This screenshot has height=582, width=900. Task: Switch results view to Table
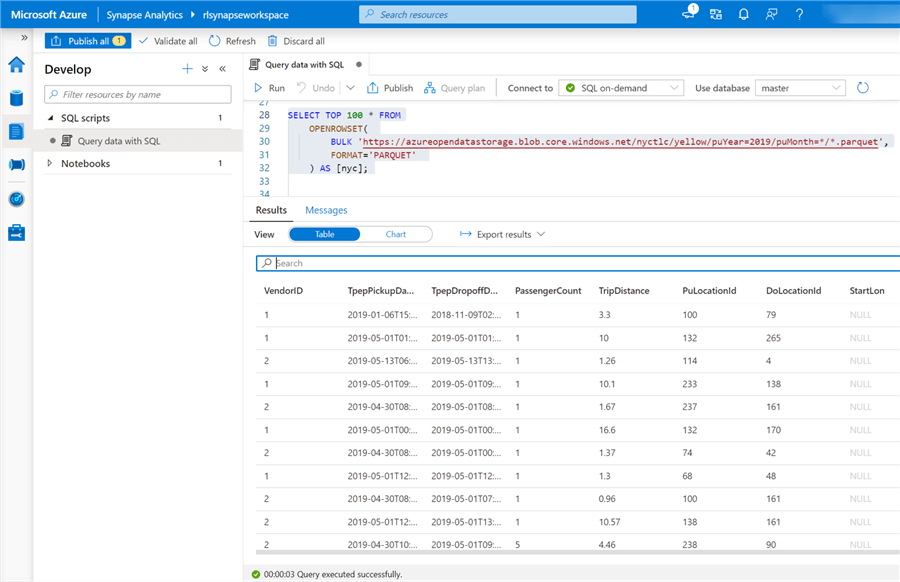click(x=324, y=234)
